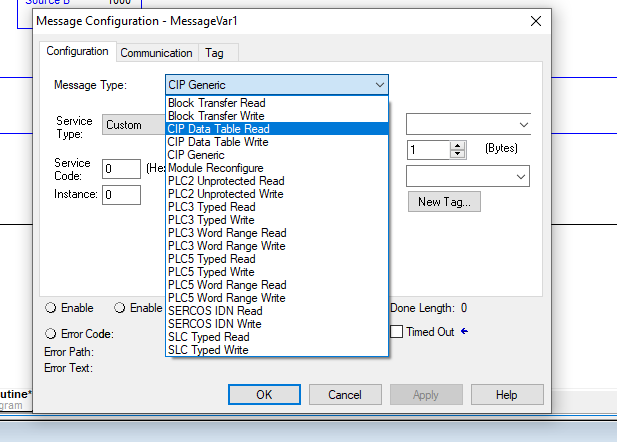Select CIP Data Table Write option
Screen dimensions: 617x442
277,142
